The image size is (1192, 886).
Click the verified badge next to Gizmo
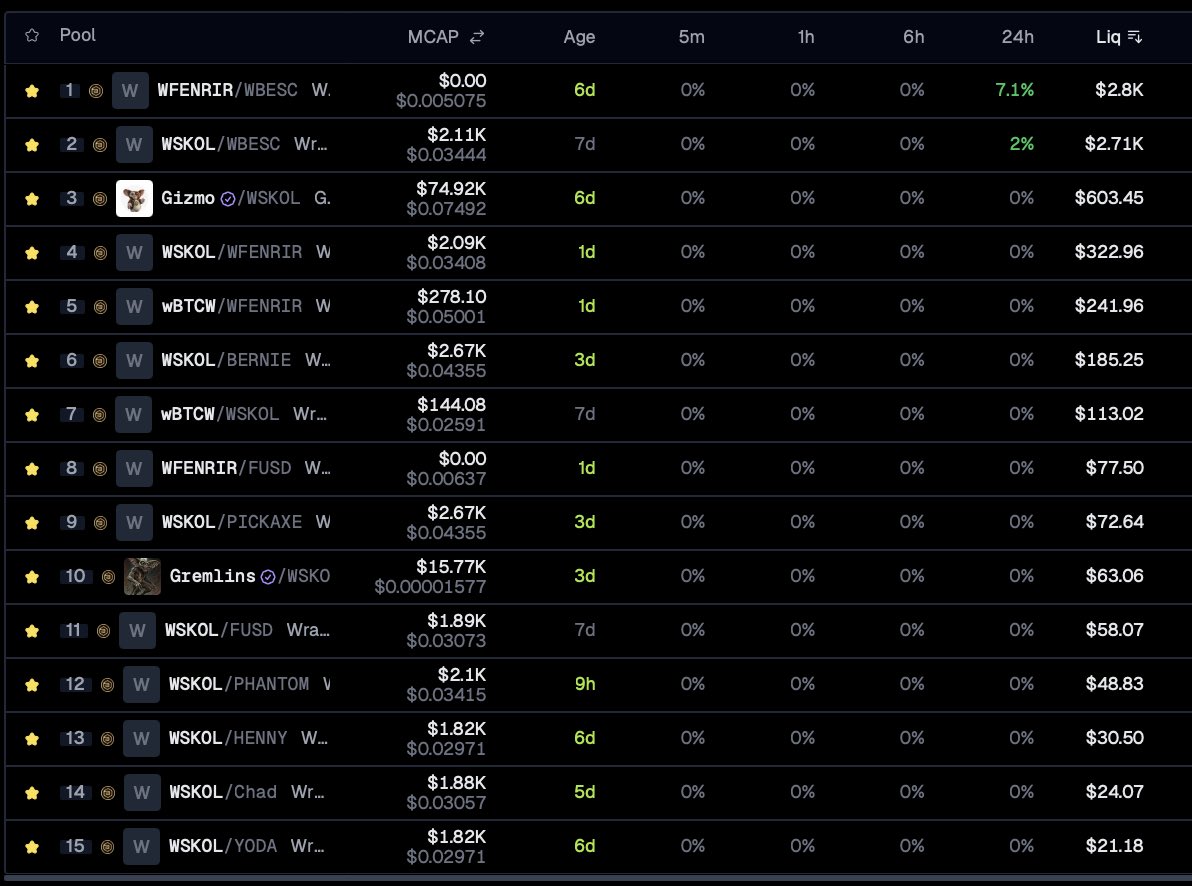[227, 198]
